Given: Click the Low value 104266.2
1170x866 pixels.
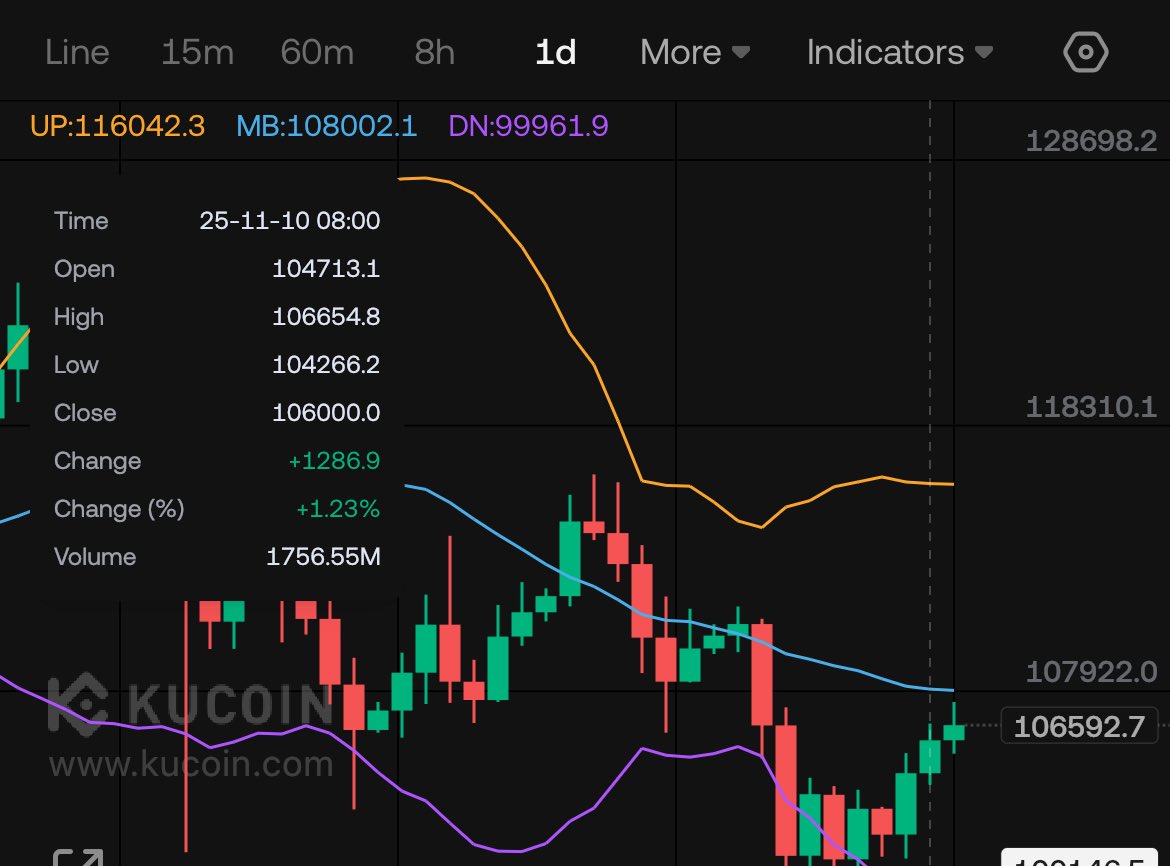Looking at the screenshot, I should (326, 365).
